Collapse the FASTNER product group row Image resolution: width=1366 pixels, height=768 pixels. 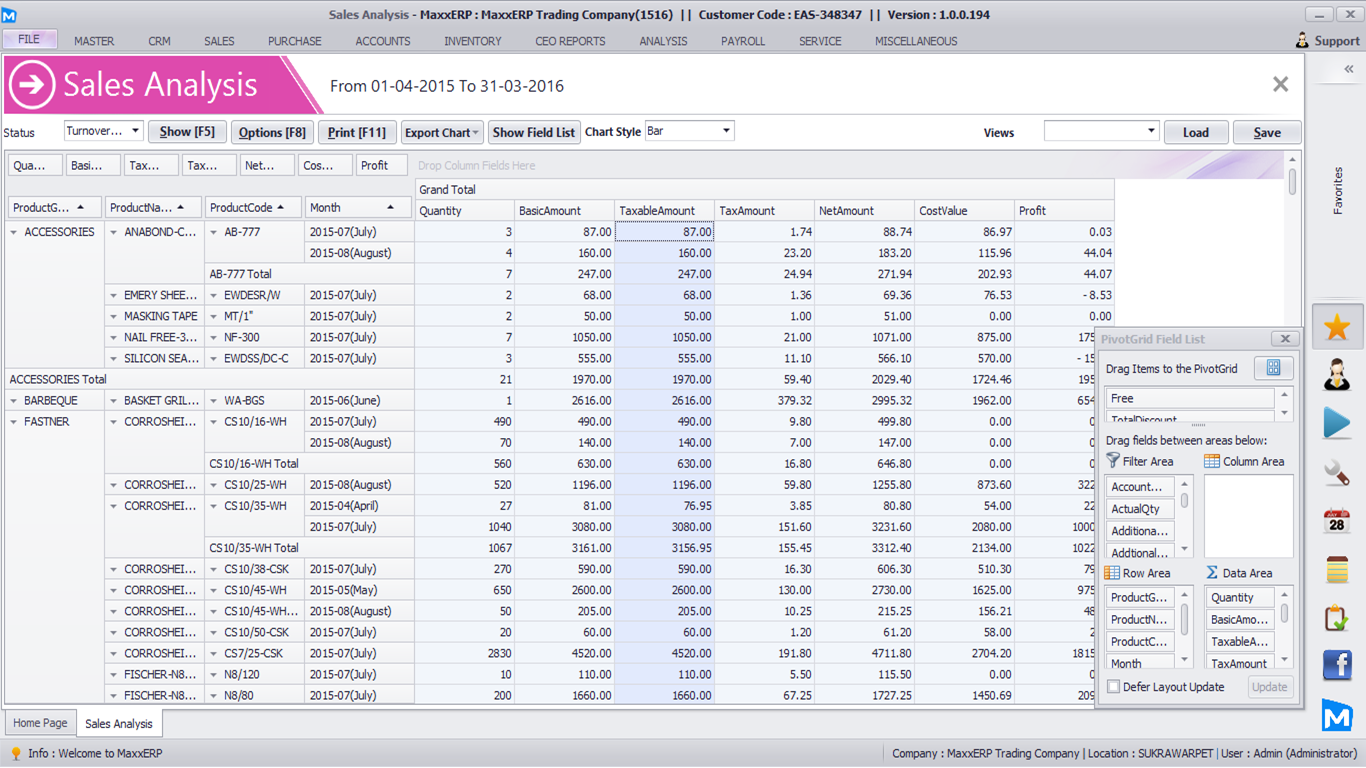point(14,422)
